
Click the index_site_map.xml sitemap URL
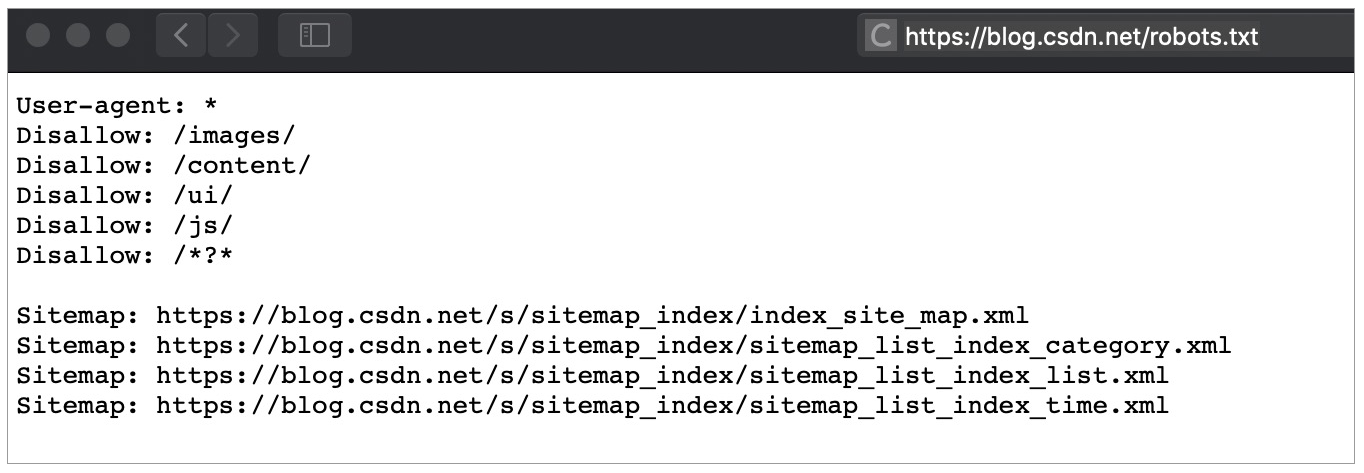(x=592, y=316)
